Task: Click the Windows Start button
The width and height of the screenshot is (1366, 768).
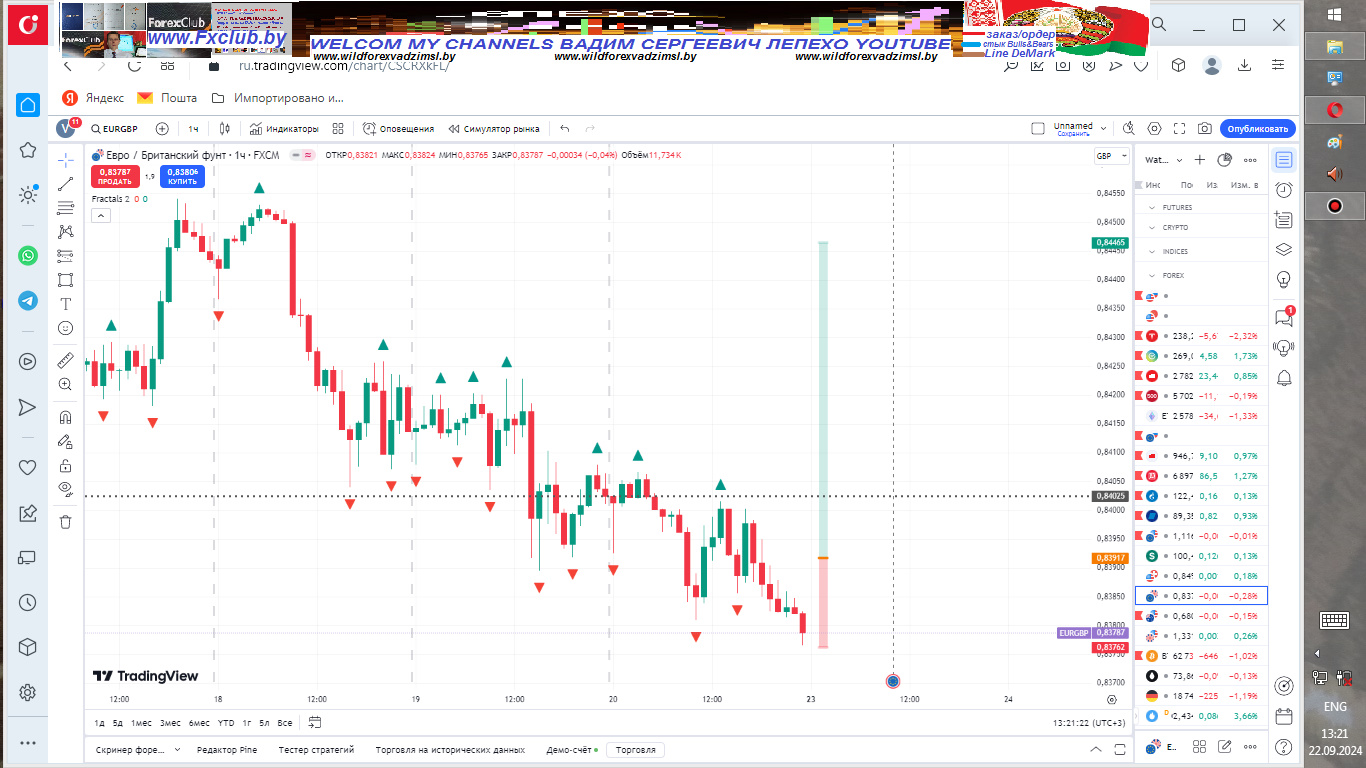Action: click(x=1334, y=14)
